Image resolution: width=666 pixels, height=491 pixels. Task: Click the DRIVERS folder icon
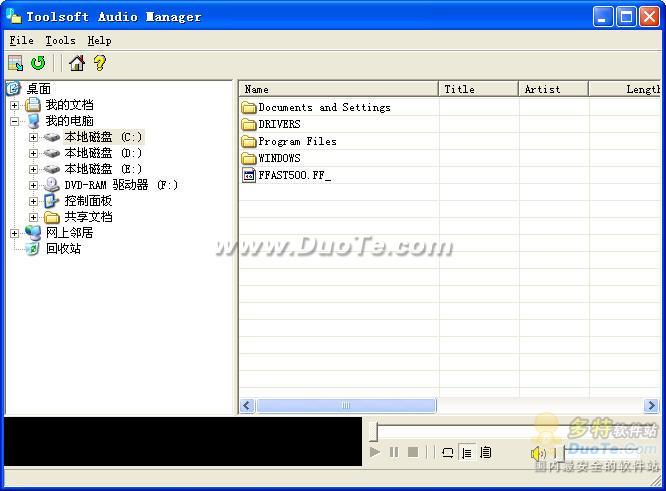[248, 124]
